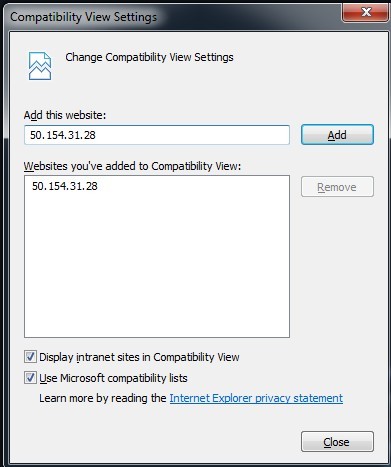Click the "Use Microsoft compatibility lists" label text
The image size is (391, 467).
point(113,378)
